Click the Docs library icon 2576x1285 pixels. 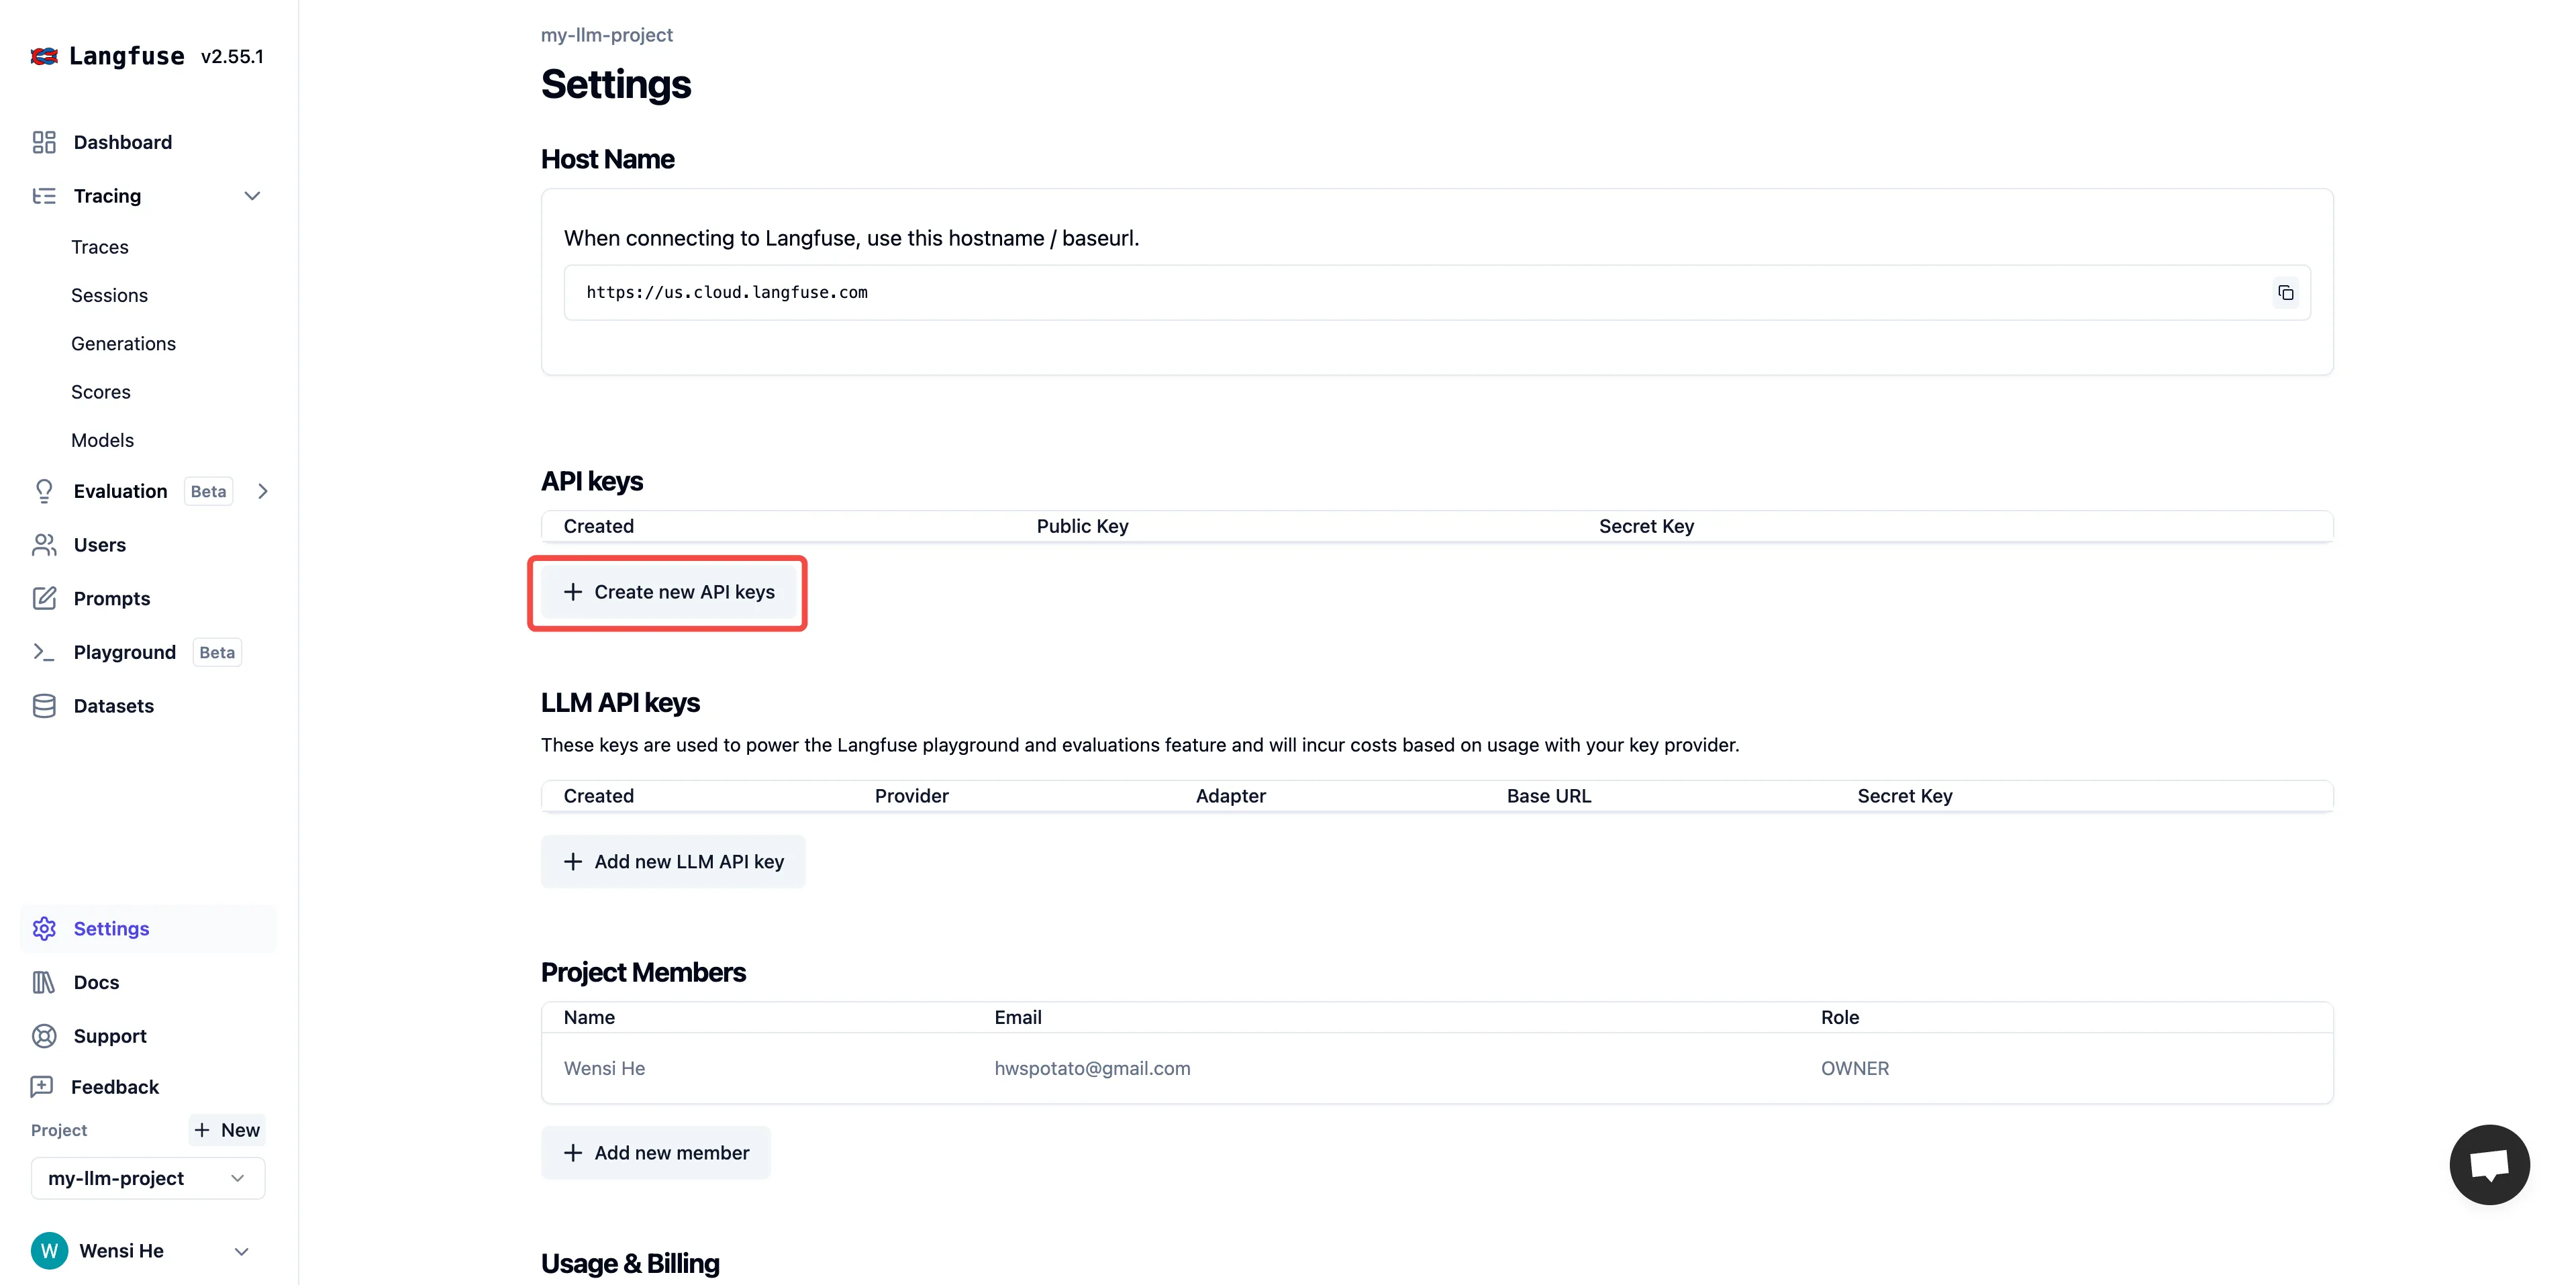pos(44,982)
